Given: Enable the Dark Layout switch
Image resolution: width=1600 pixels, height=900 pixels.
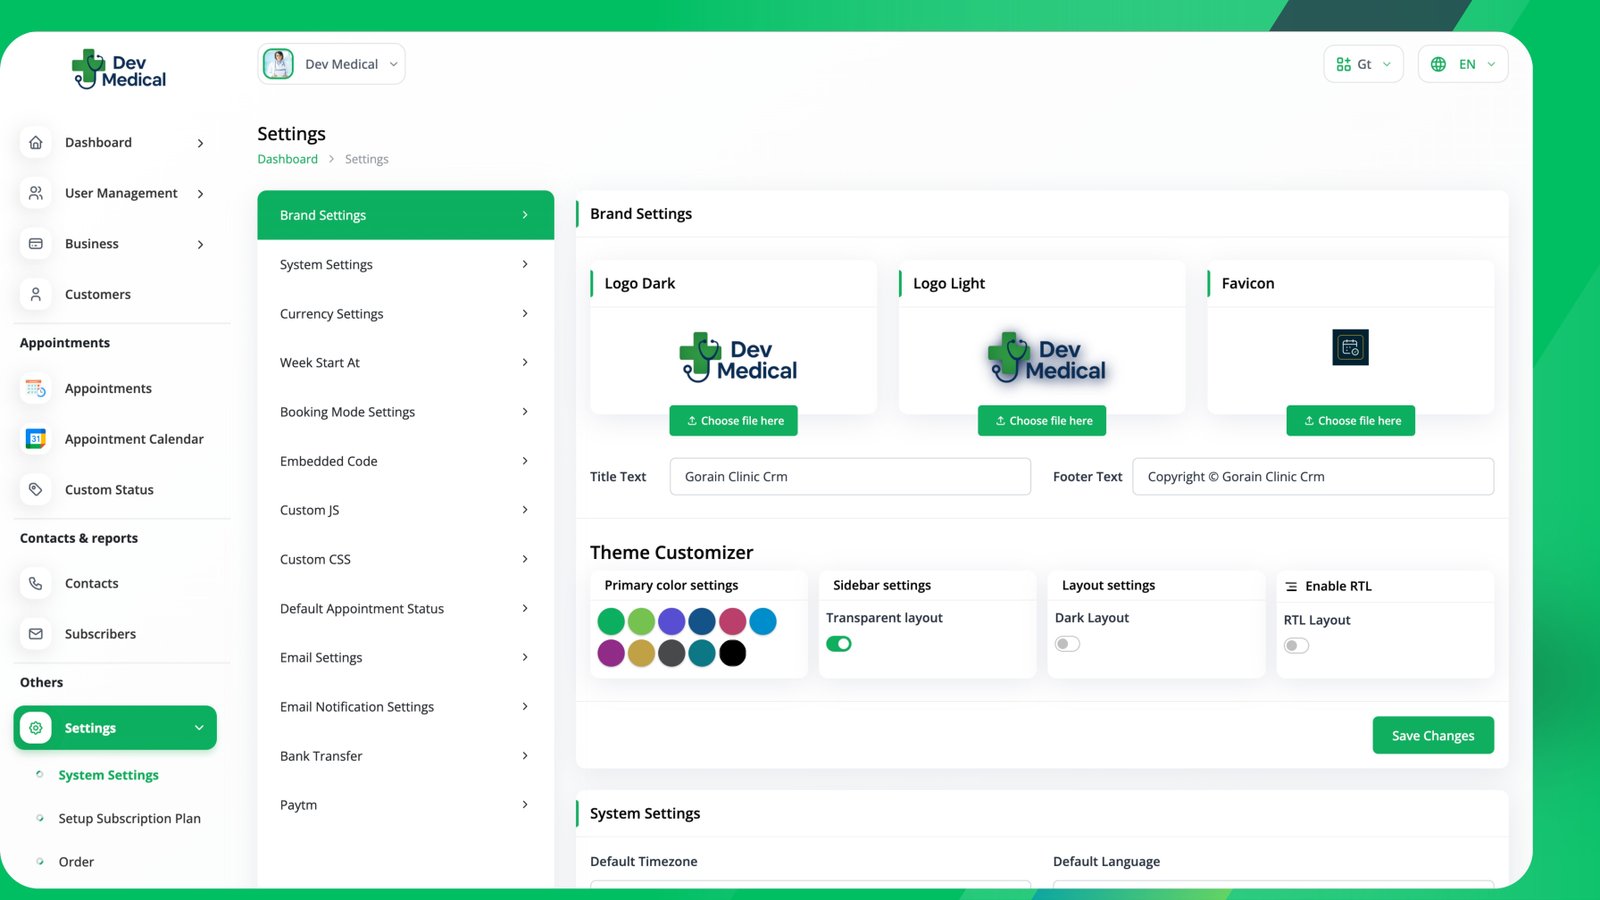Looking at the screenshot, I should point(1068,644).
